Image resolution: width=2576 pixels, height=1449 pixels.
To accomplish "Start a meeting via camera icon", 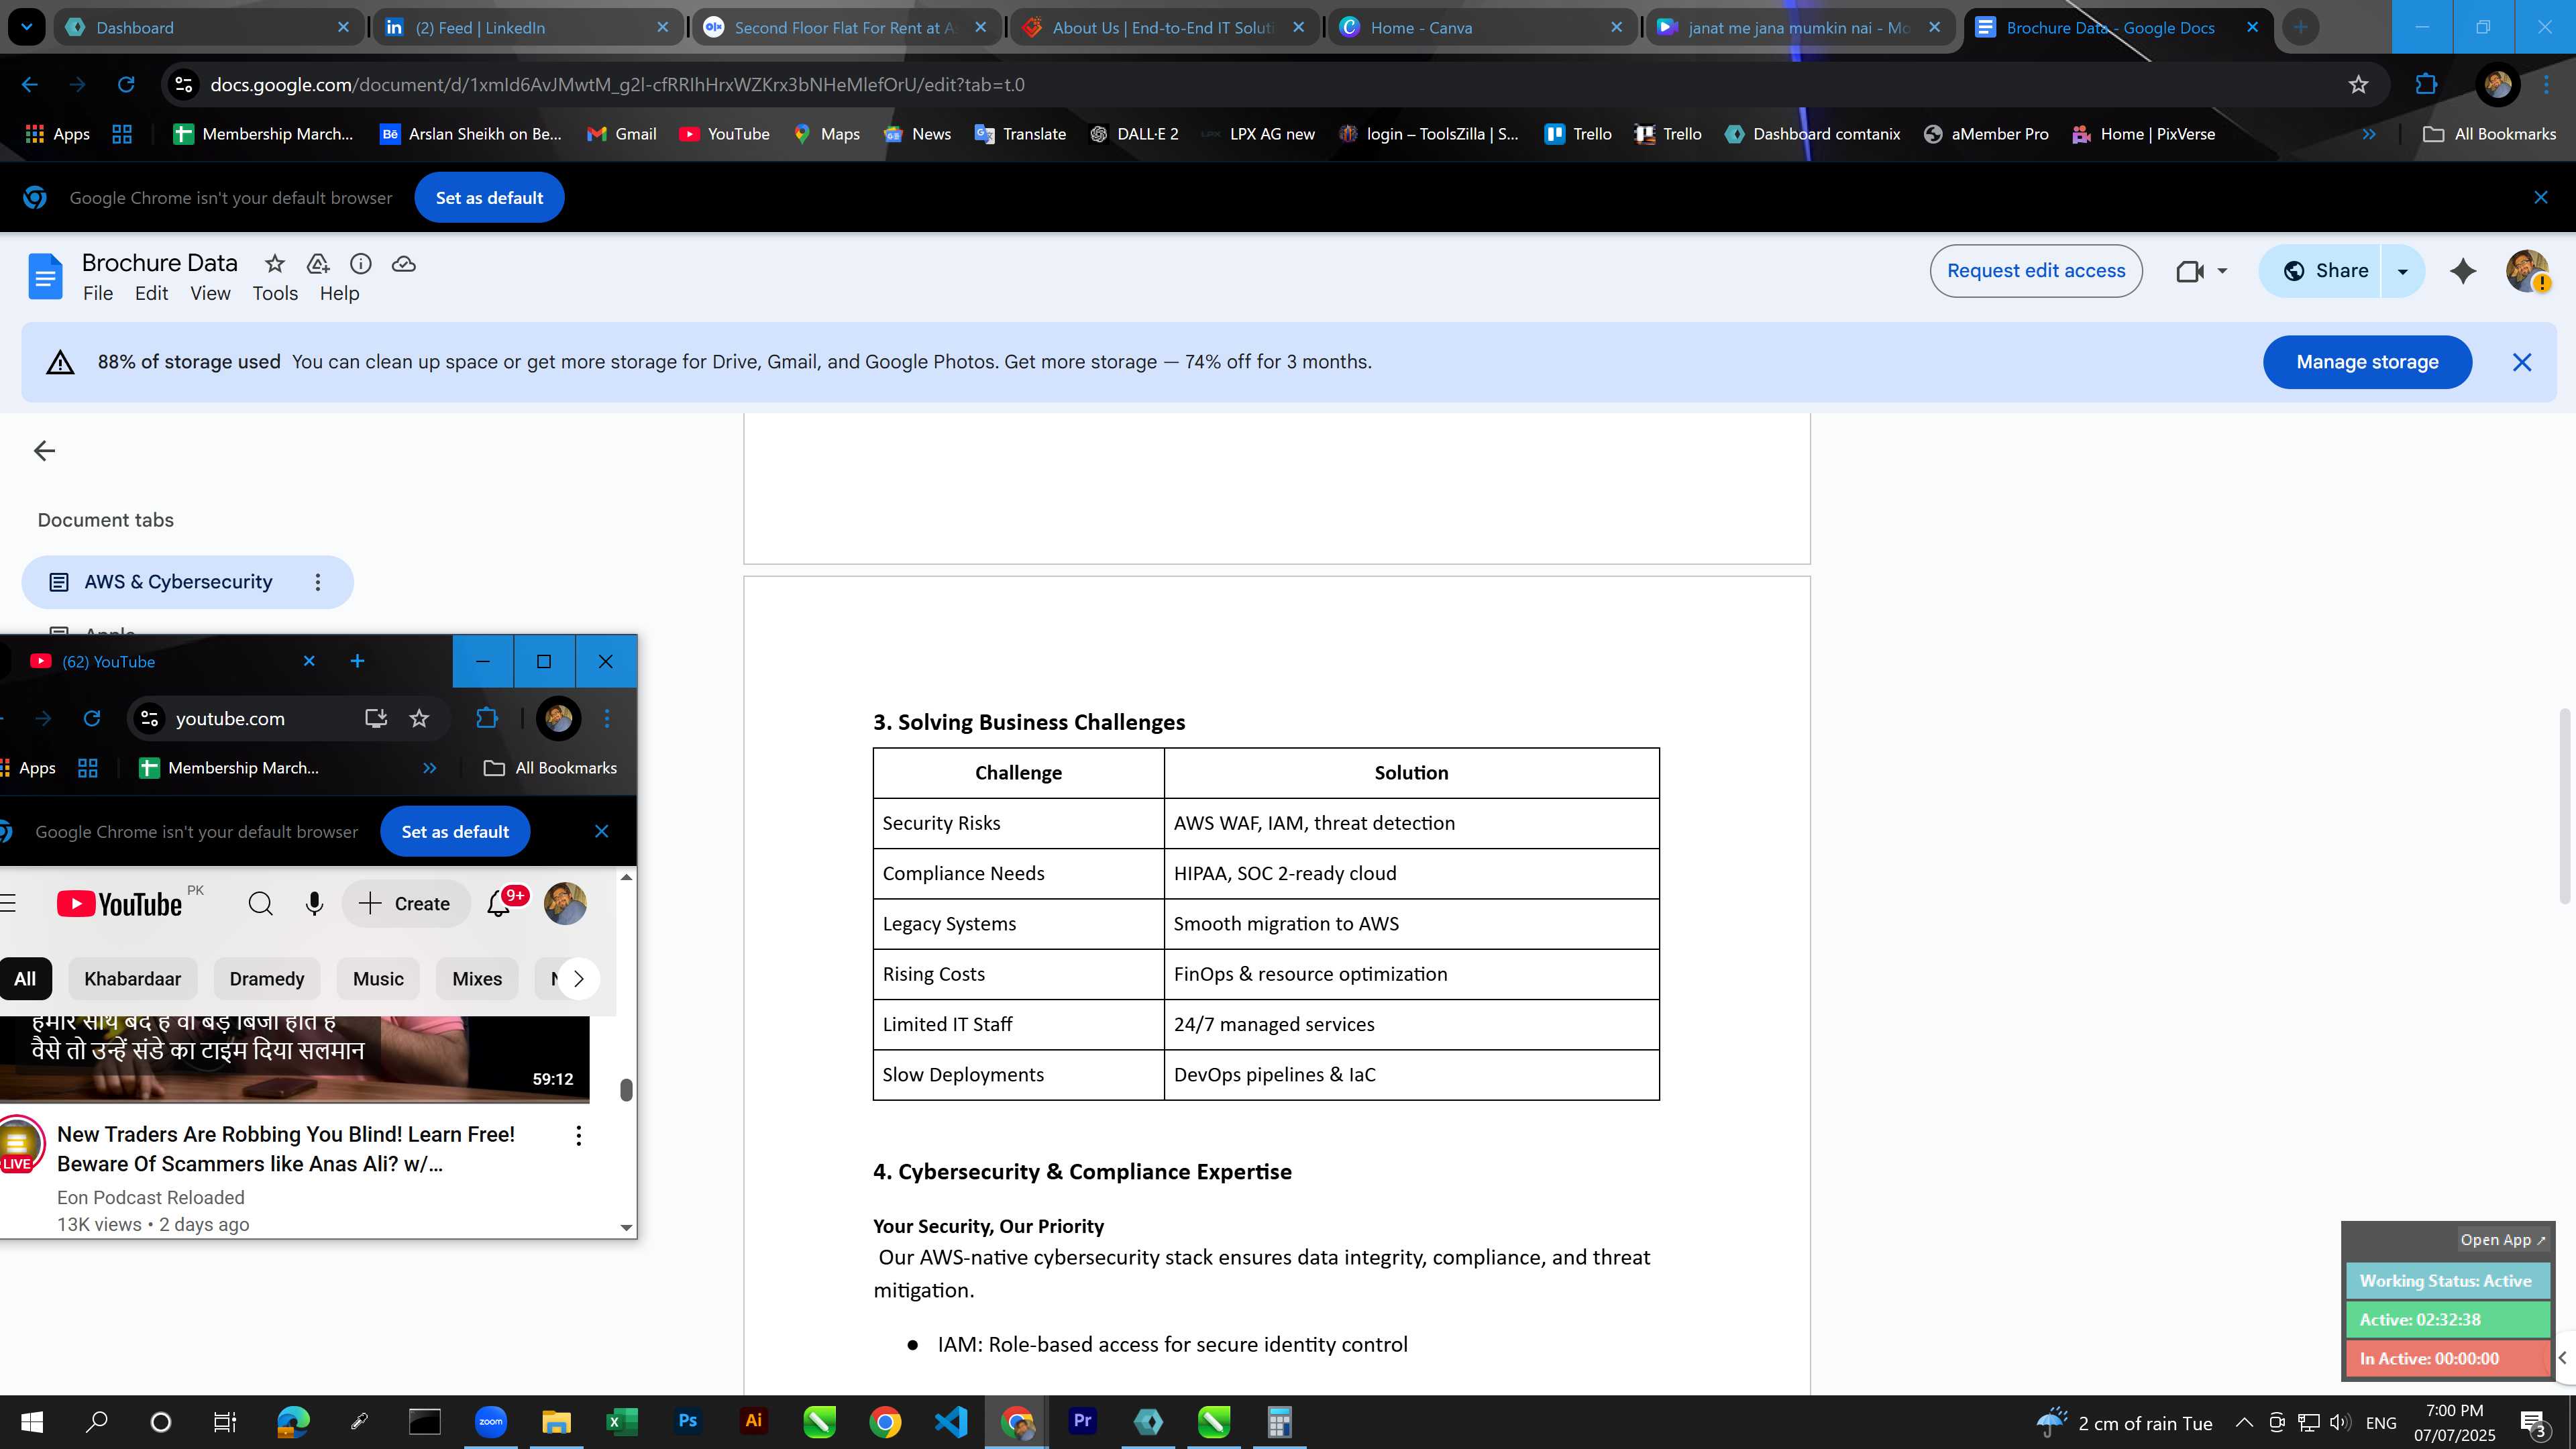I will pyautogui.click(x=2189, y=271).
